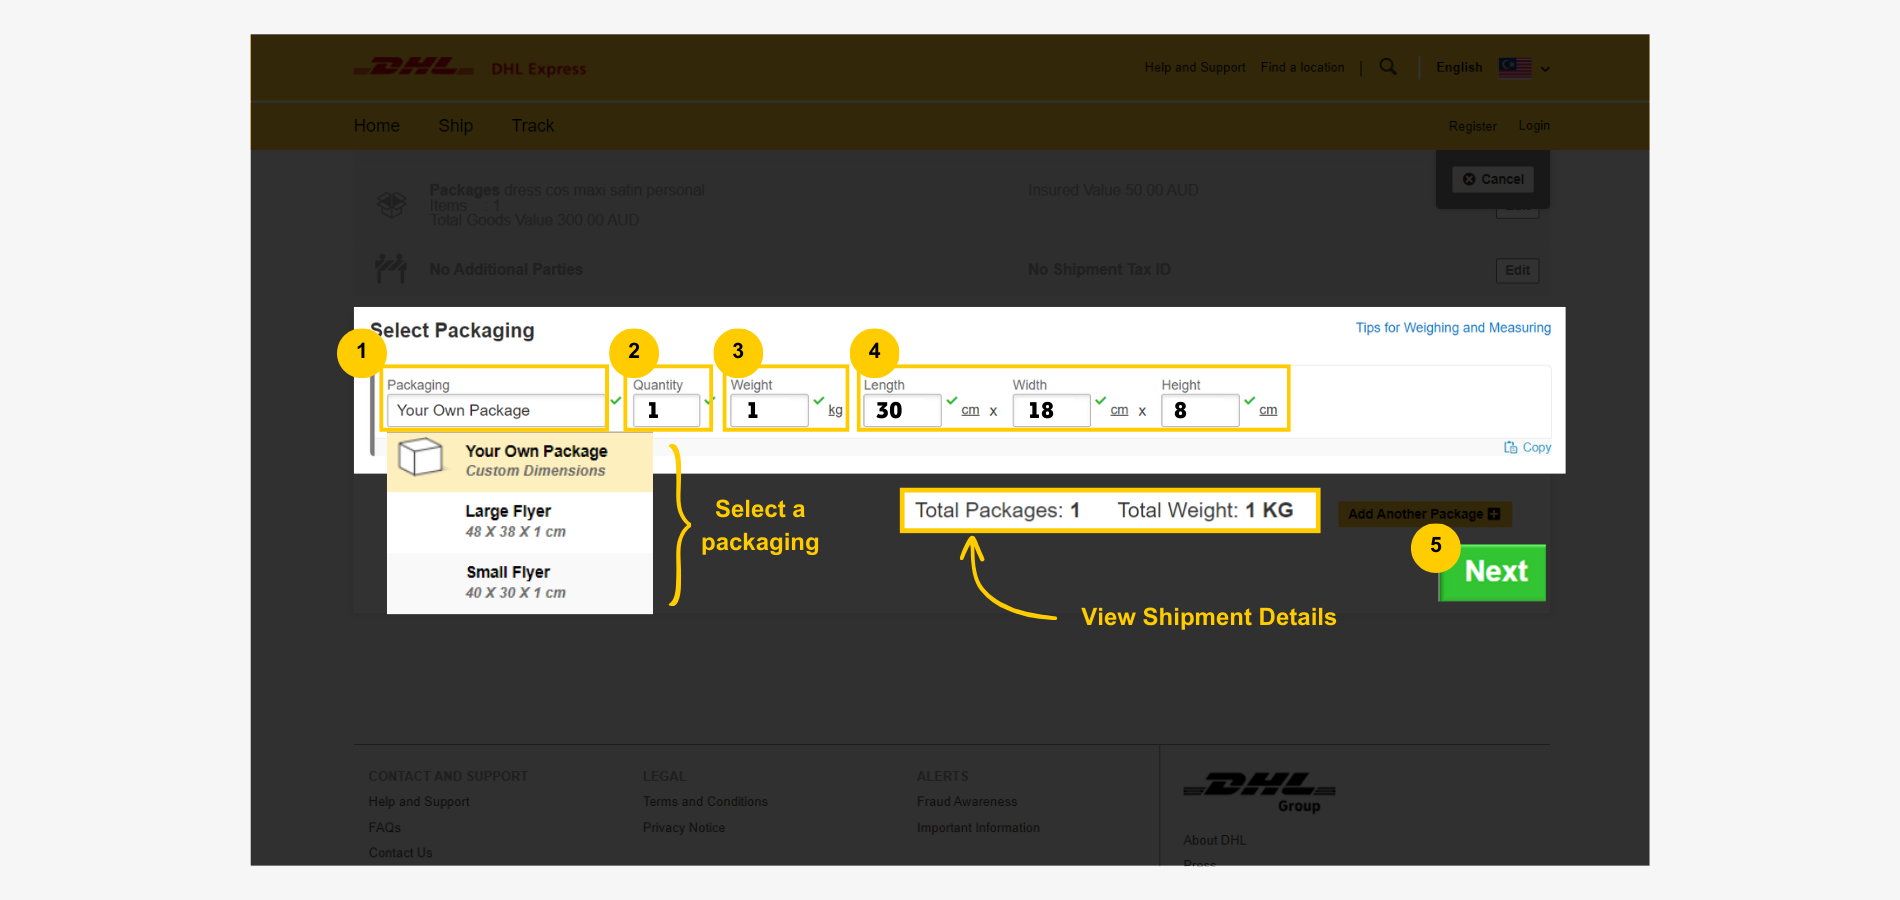Click Total Goods Value 300.00 AUD text
The height and width of the screenshot is (900, 1900).
tap(534, 220)
